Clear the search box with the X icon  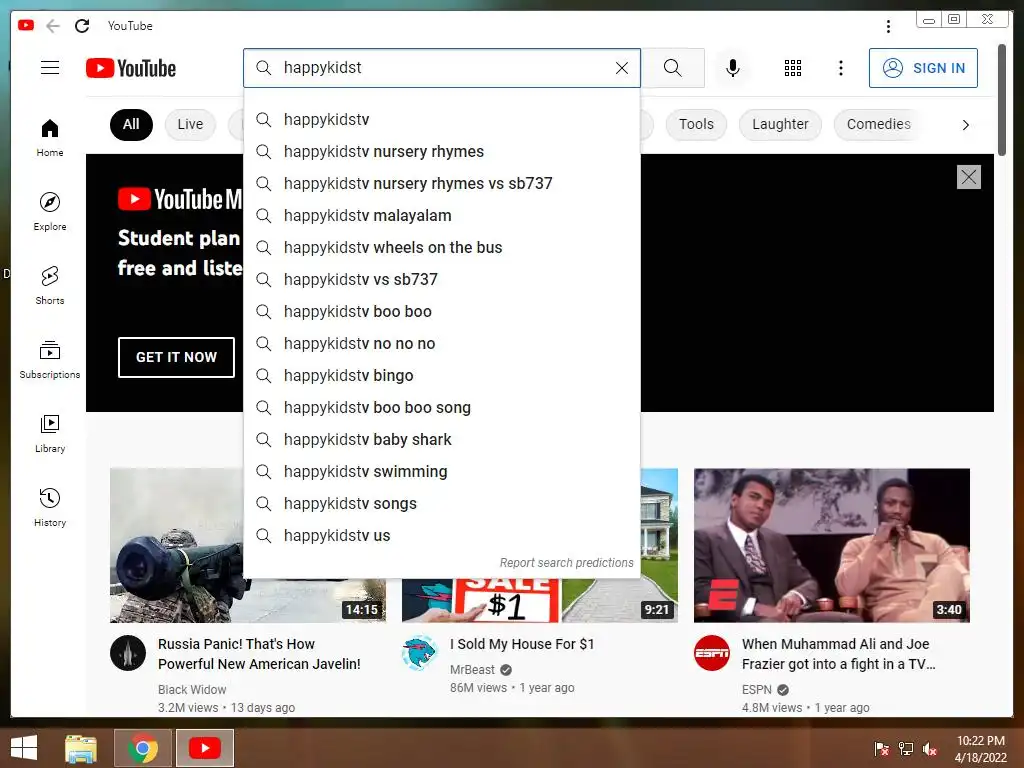coord(622,68)
